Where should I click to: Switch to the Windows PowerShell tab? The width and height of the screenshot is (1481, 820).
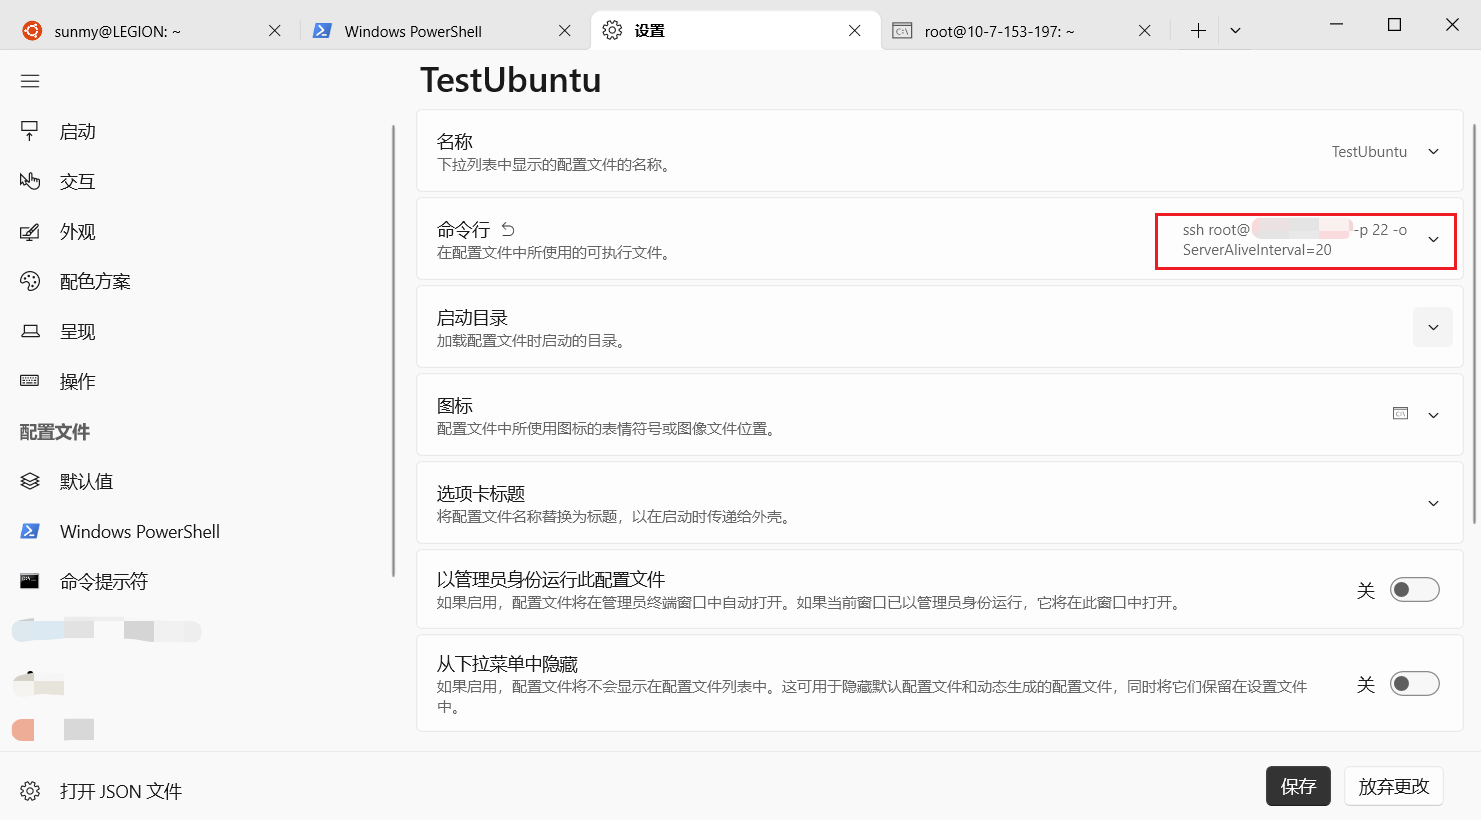click(445, 31)
